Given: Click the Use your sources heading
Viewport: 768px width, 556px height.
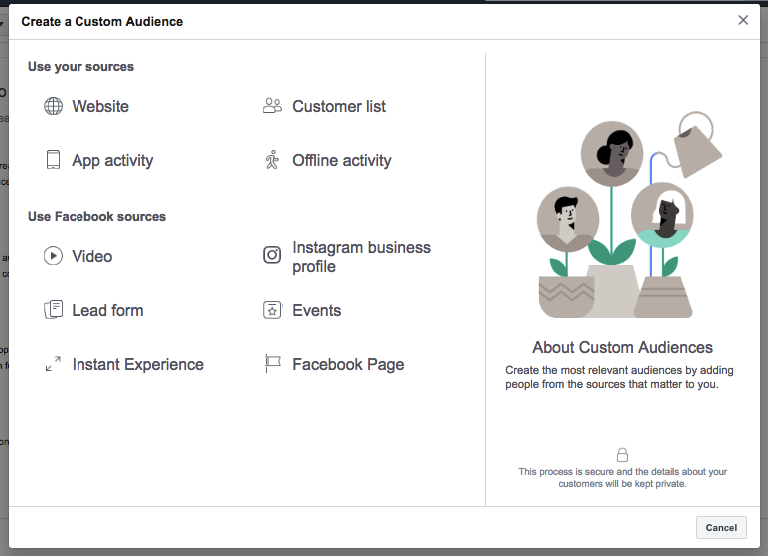Looking at the screenshot, I should pyautogui.click(x=81, y=67).
